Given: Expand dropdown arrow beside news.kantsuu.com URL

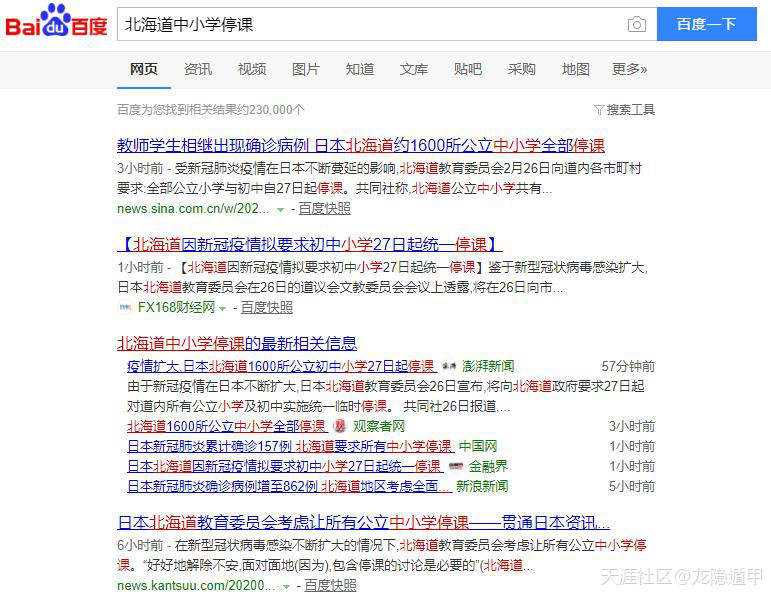Looking at the screenshot, I should (x=286, y=586).
